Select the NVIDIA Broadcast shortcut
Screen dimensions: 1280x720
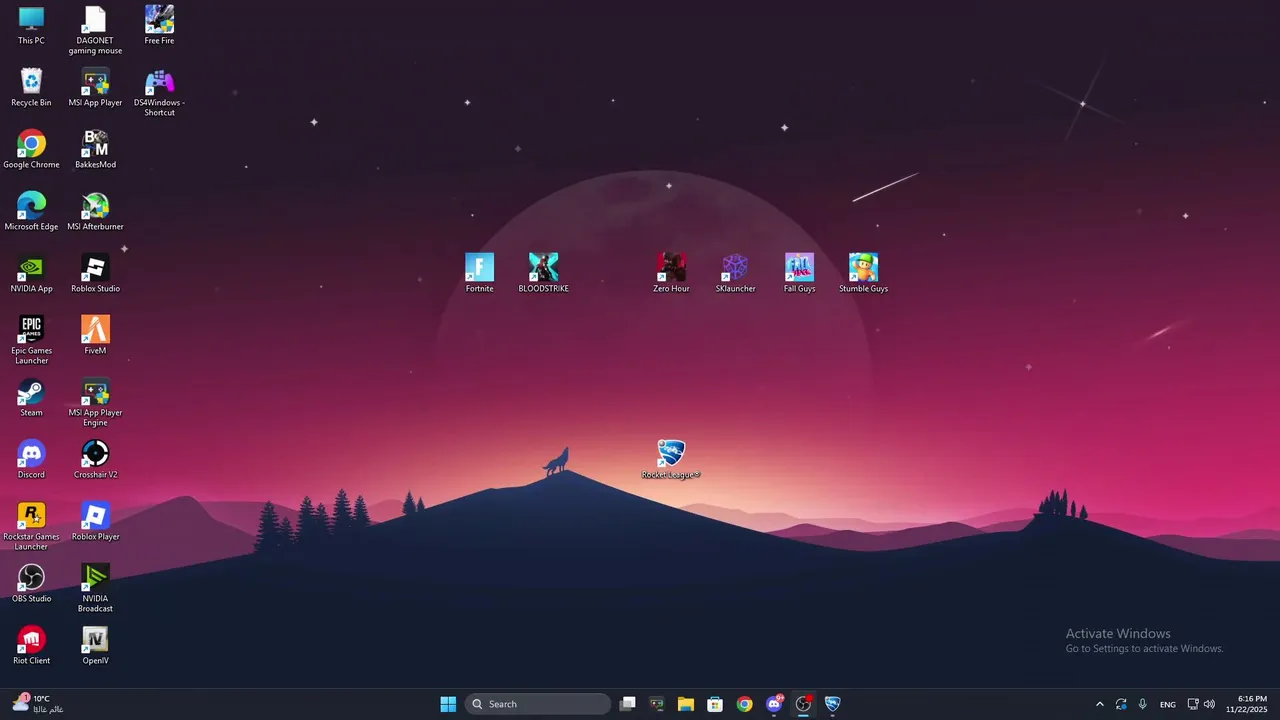coord(95,588)
